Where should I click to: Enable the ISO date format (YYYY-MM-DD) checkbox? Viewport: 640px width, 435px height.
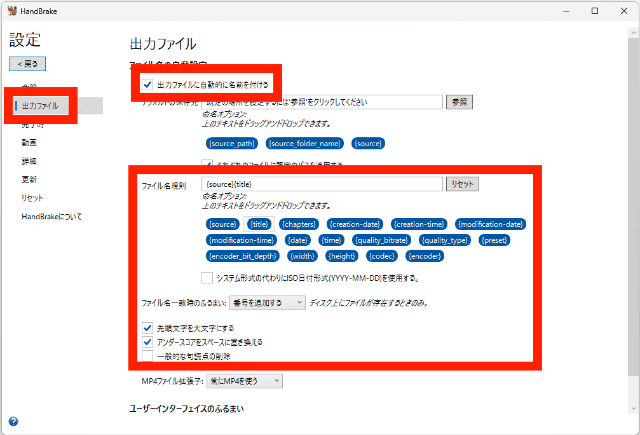coord(207,278)
